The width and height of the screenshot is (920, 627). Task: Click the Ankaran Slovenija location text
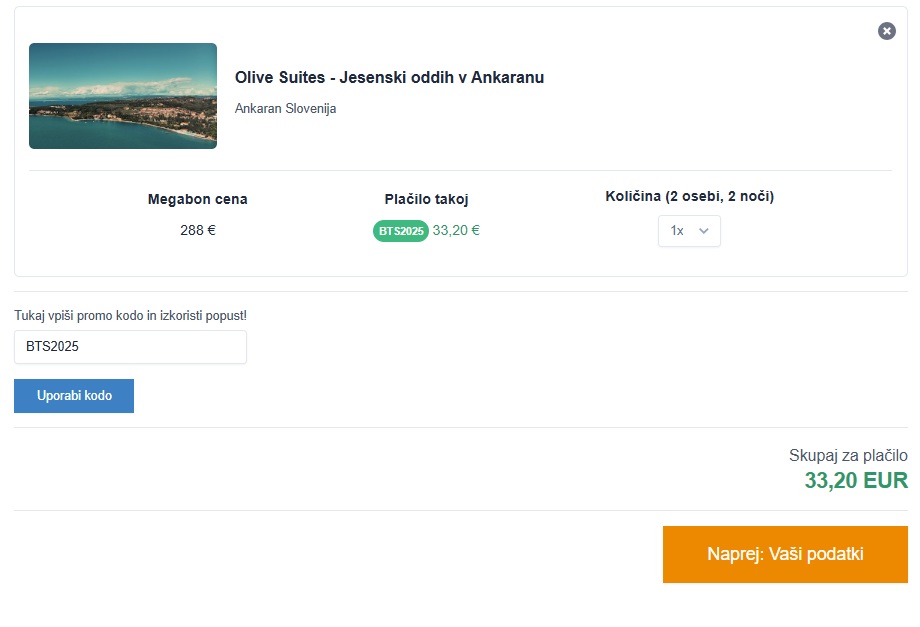click(285, 108)
